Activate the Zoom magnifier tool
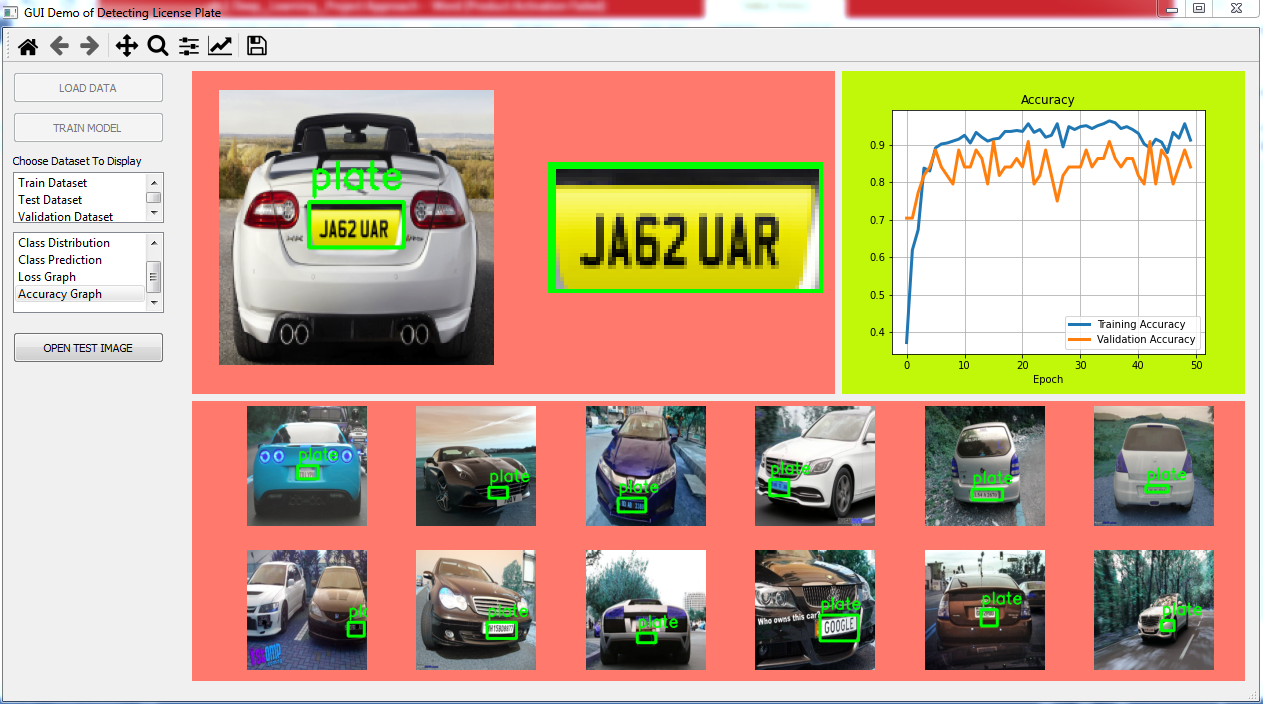The width and height of the screenshot is (1263, 704). tap(157, 45)
